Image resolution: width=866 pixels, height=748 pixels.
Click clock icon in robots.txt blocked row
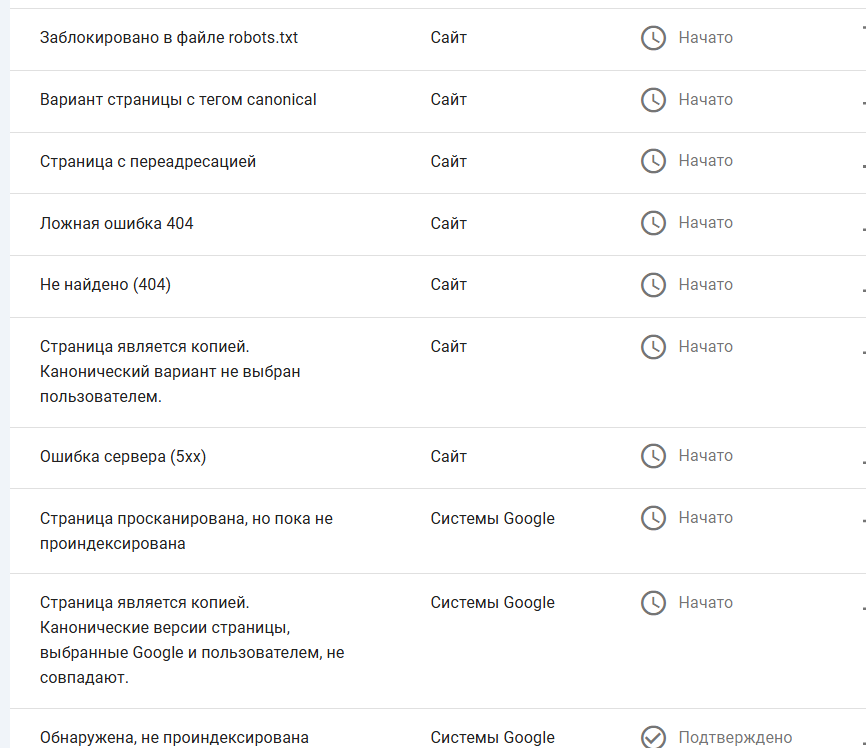tap(653, 38)
